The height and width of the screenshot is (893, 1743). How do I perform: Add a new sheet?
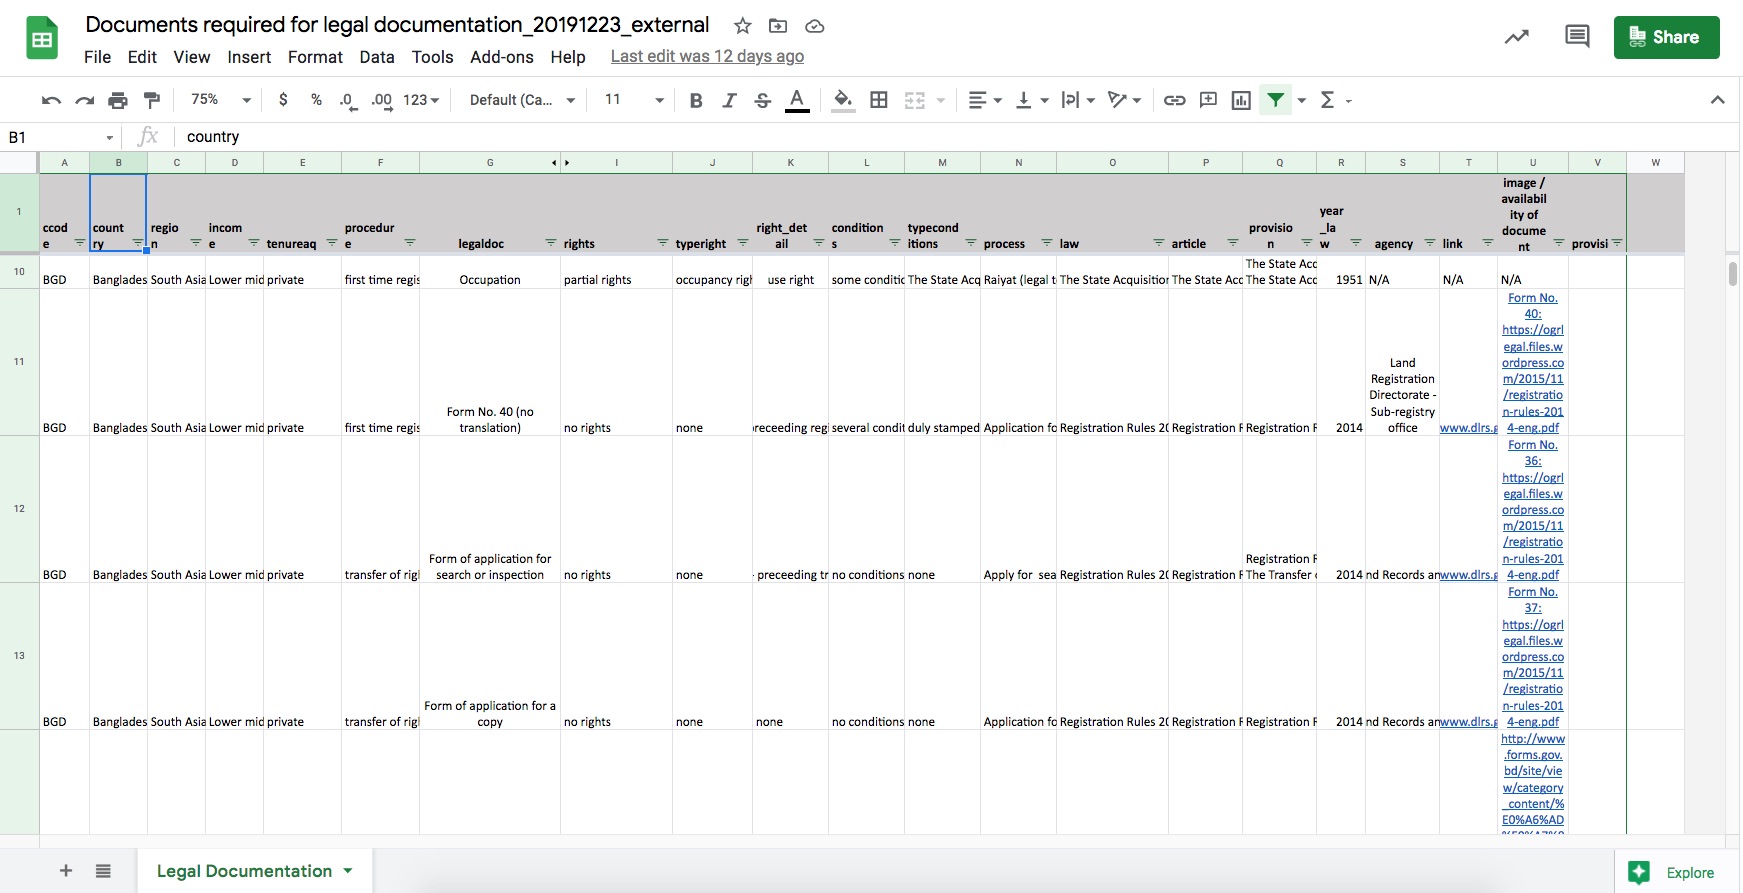click(x=66, y=871)
